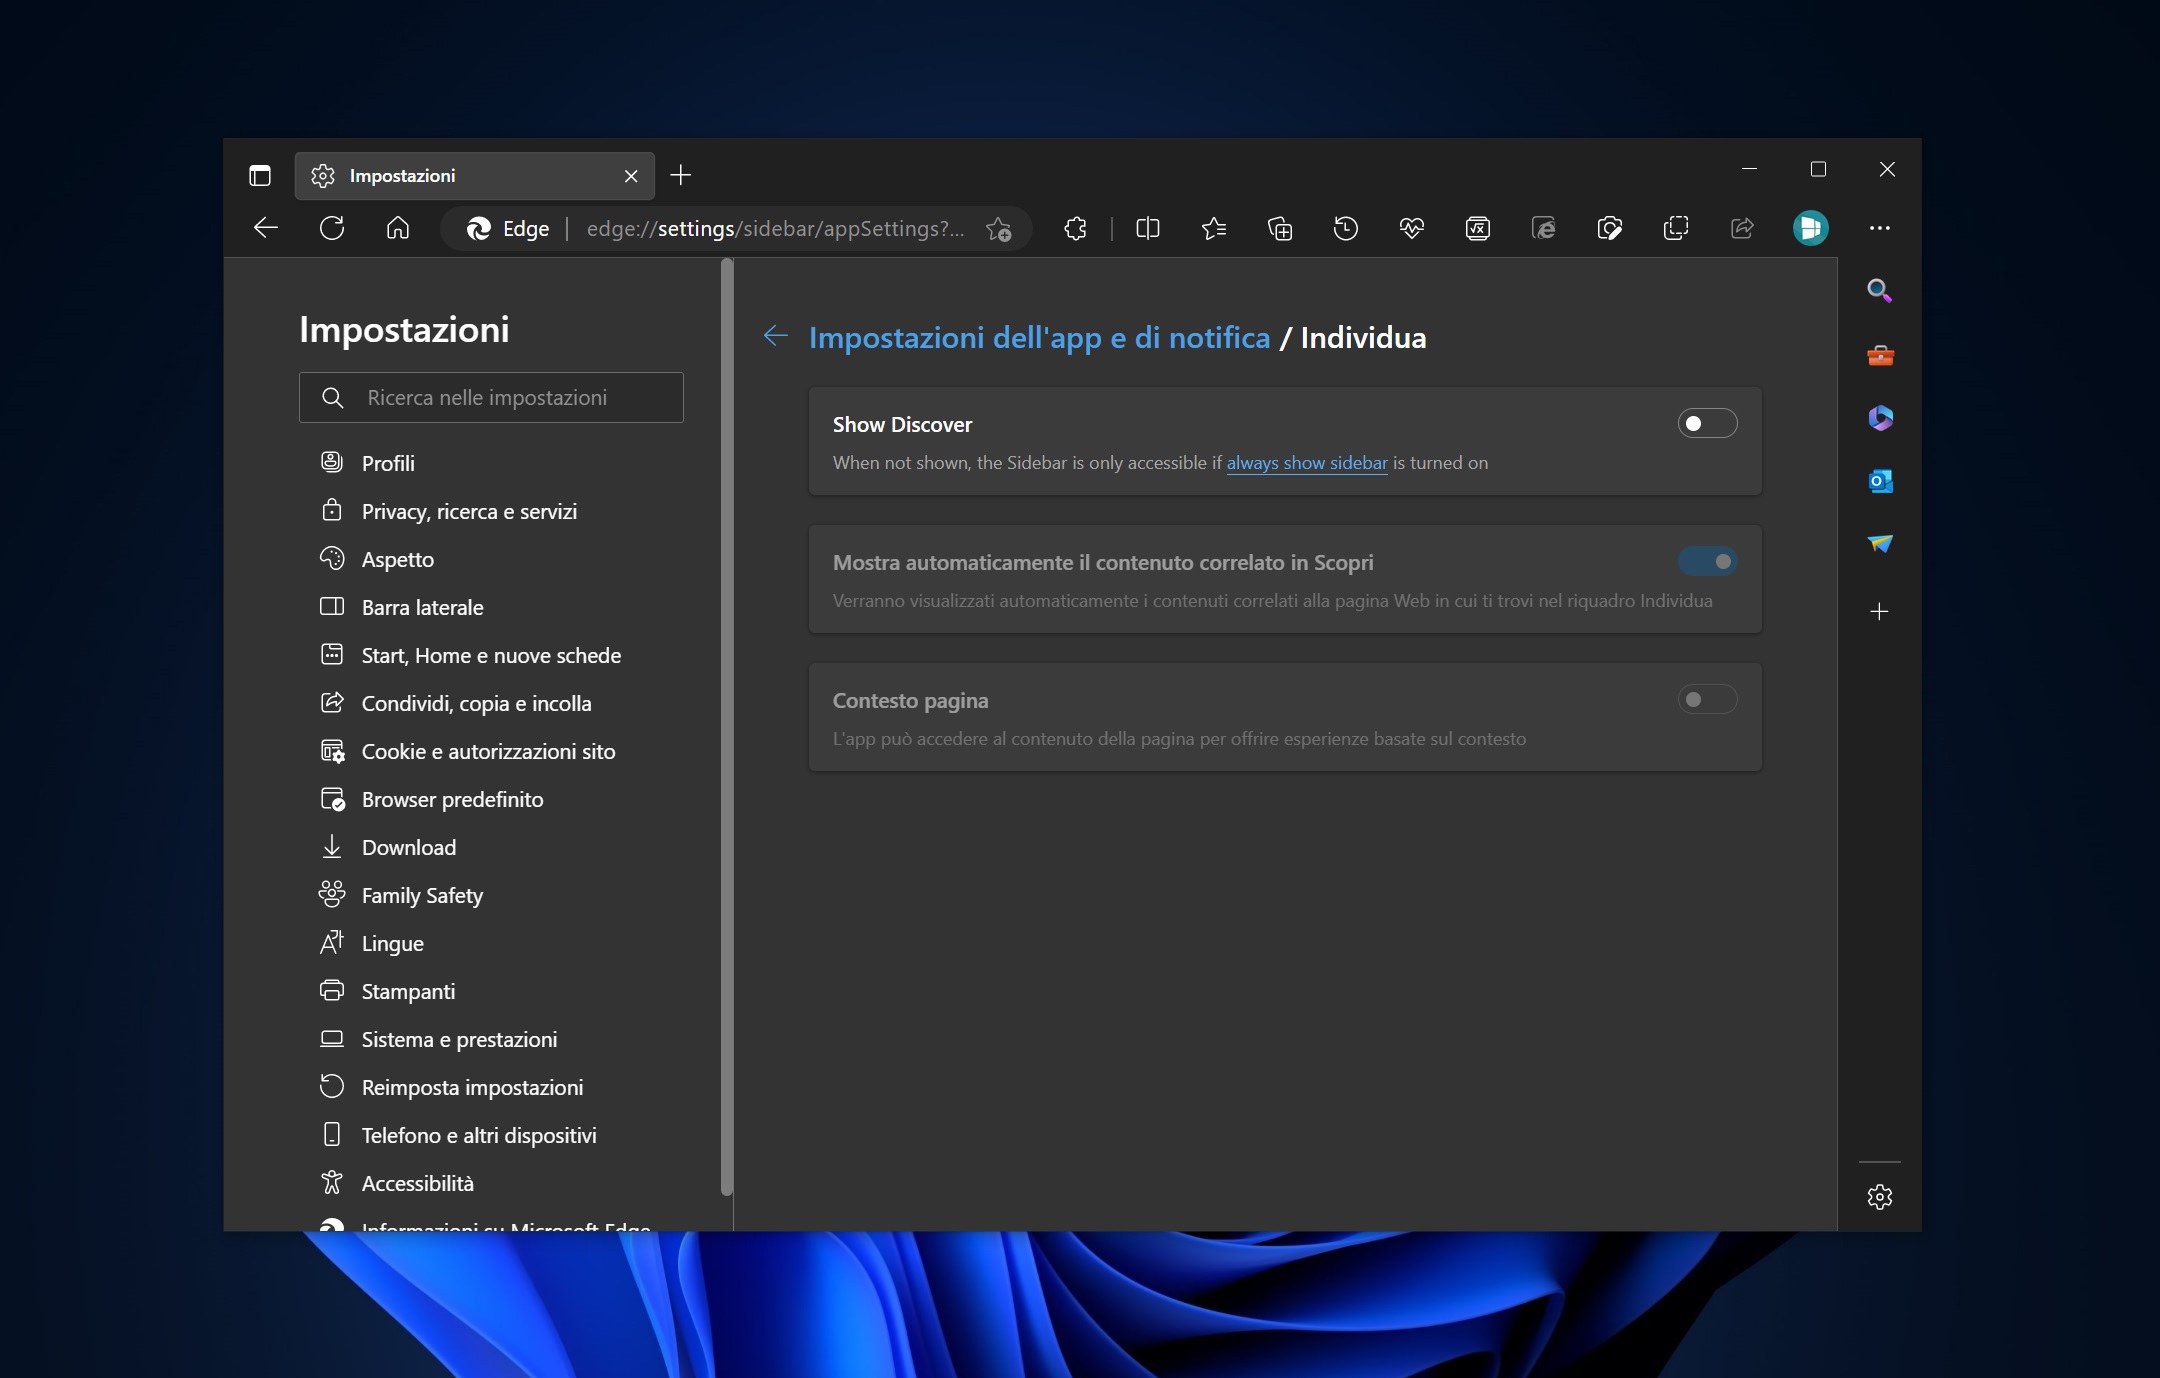Viewport: 2160px width, 1378px height.
Task: Open Settings and more three-dot menu
Action: click(1880, 228)
